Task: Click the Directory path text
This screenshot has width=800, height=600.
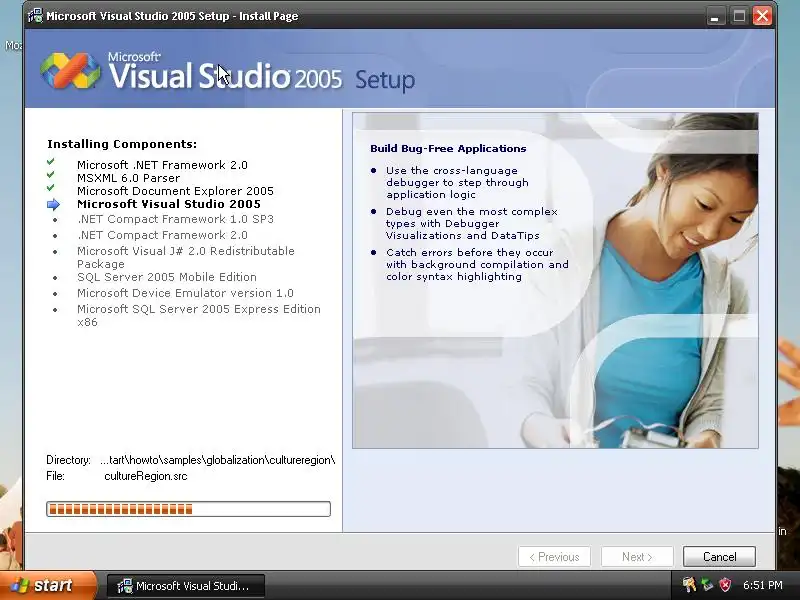Action: [218, 460]
